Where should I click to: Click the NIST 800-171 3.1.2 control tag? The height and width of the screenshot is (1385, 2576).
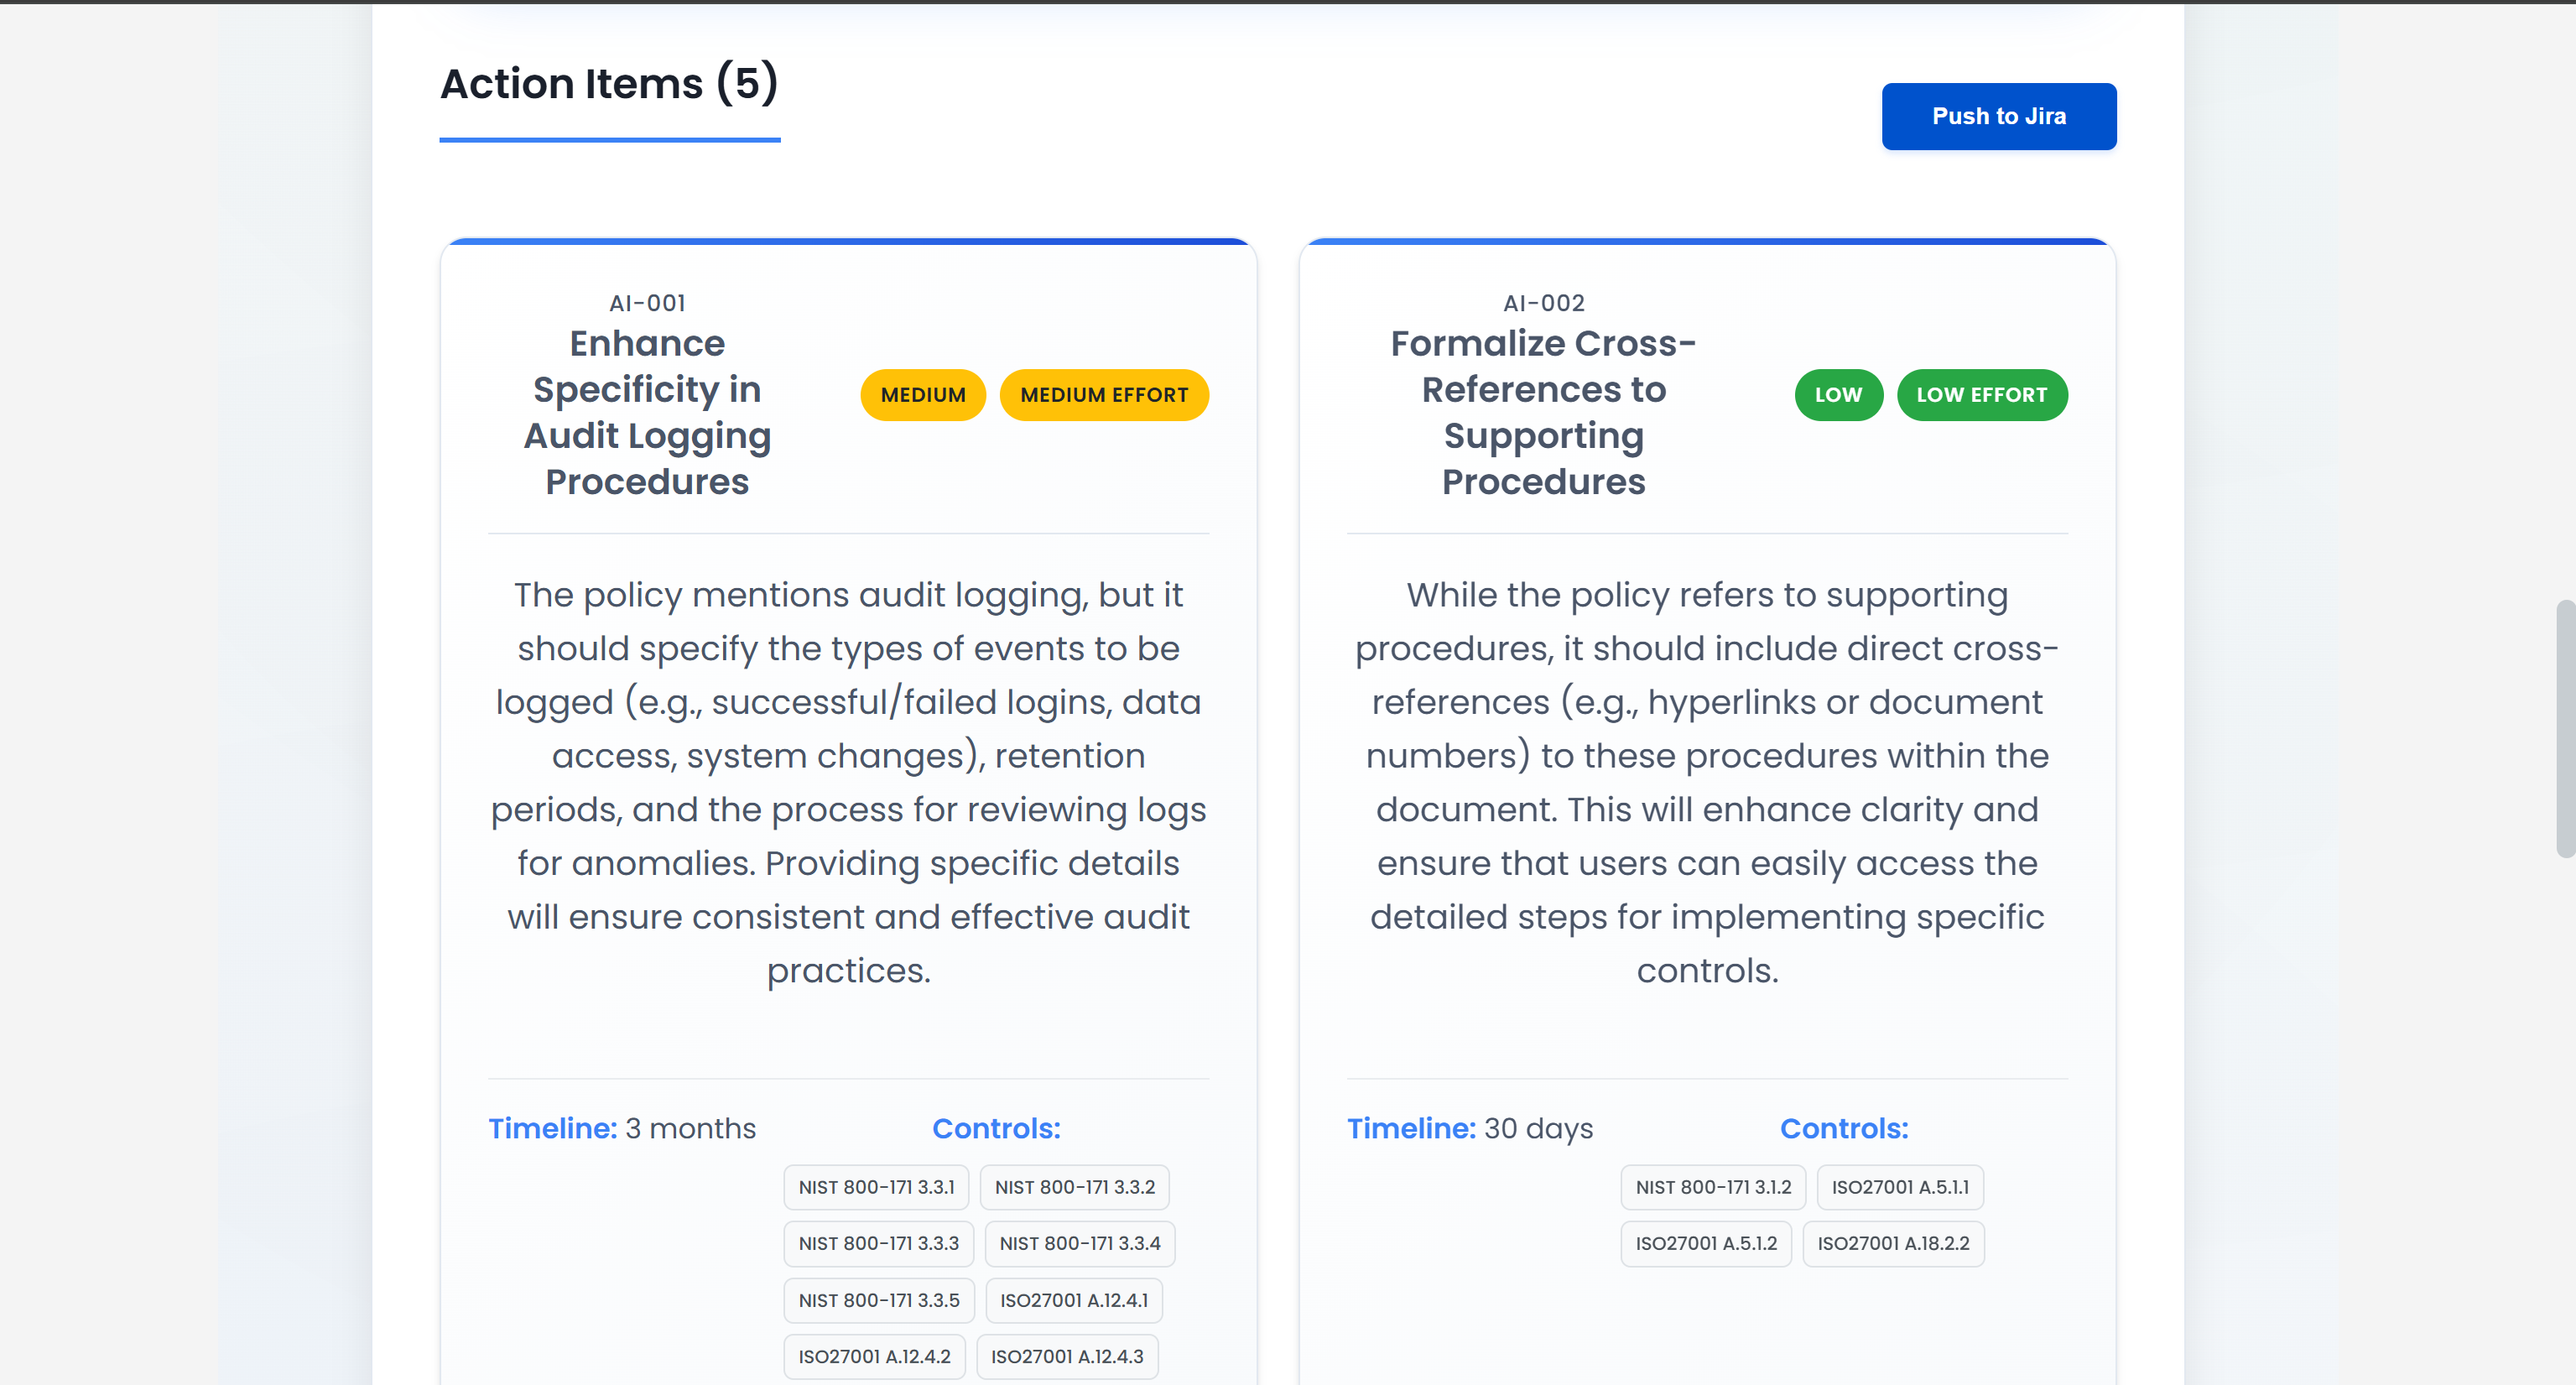(1712, 1187)
